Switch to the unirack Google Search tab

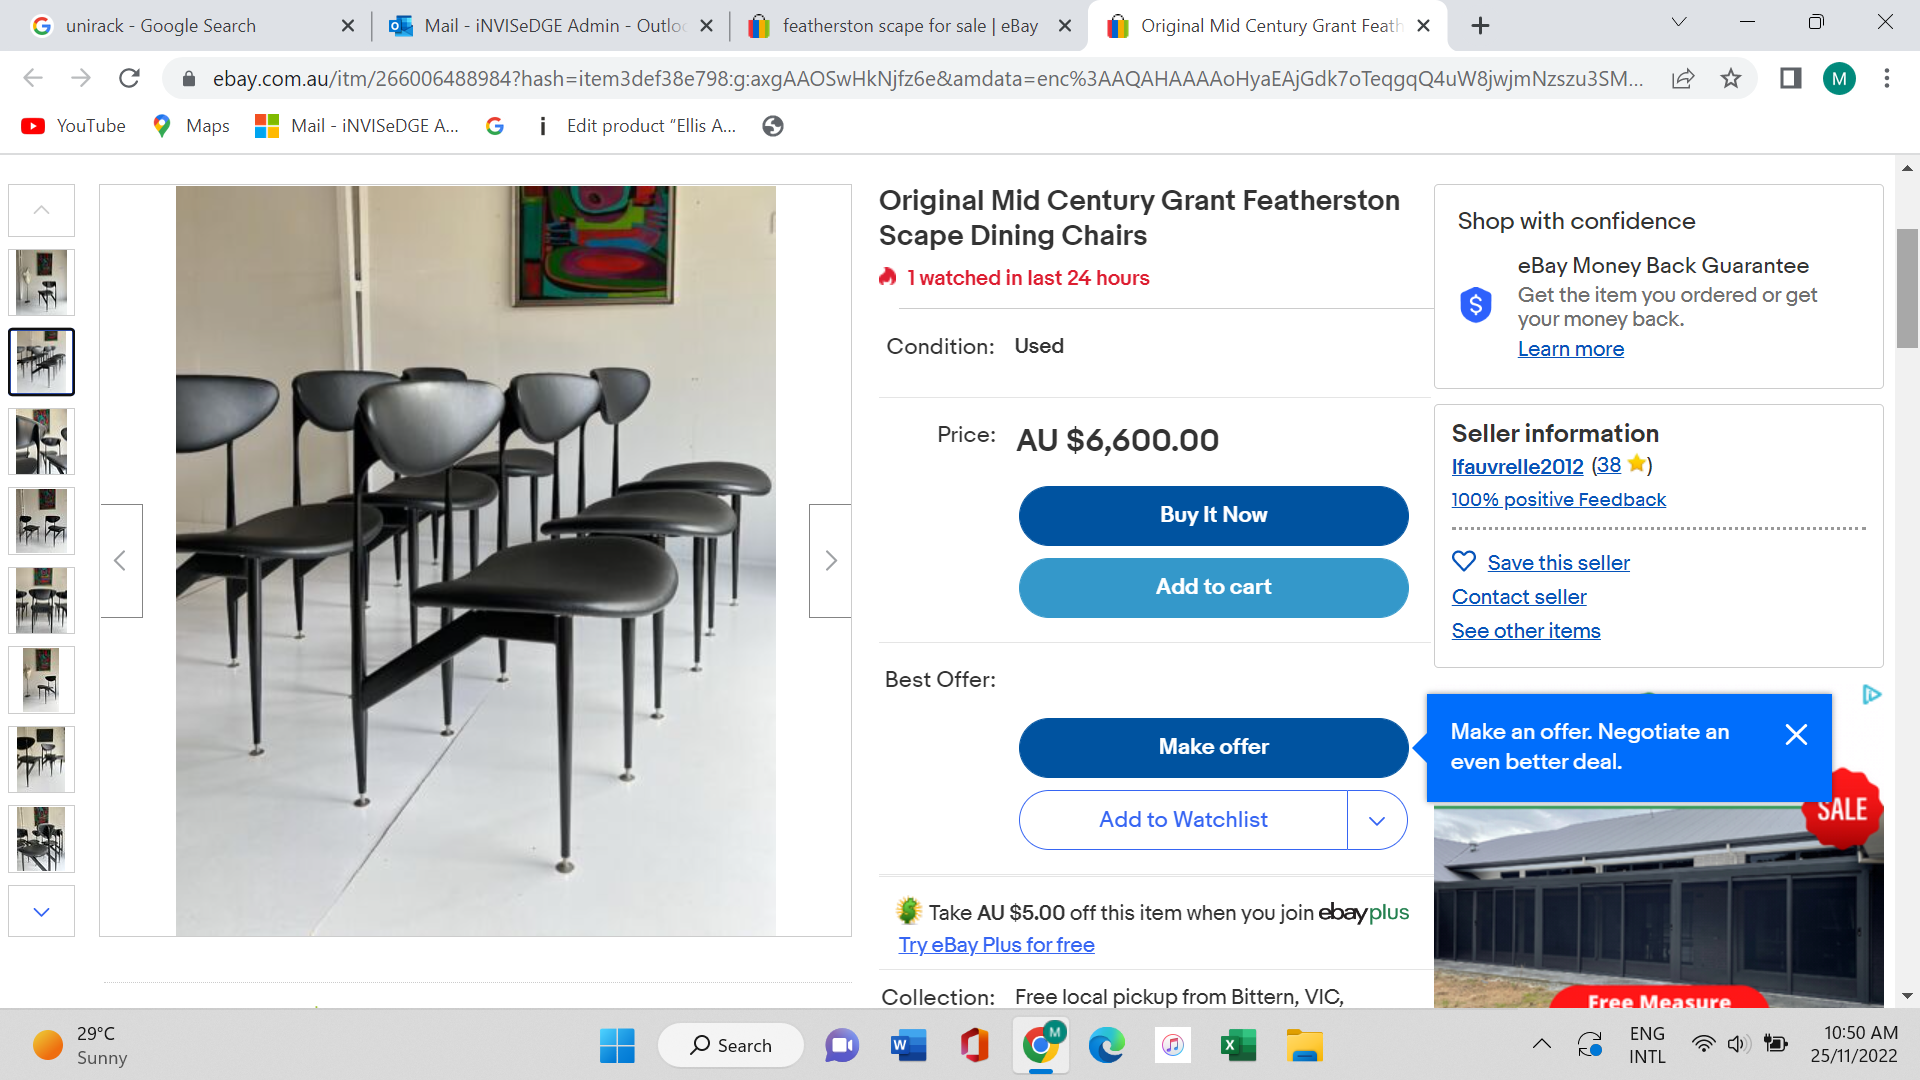click(x=160, y=26)
